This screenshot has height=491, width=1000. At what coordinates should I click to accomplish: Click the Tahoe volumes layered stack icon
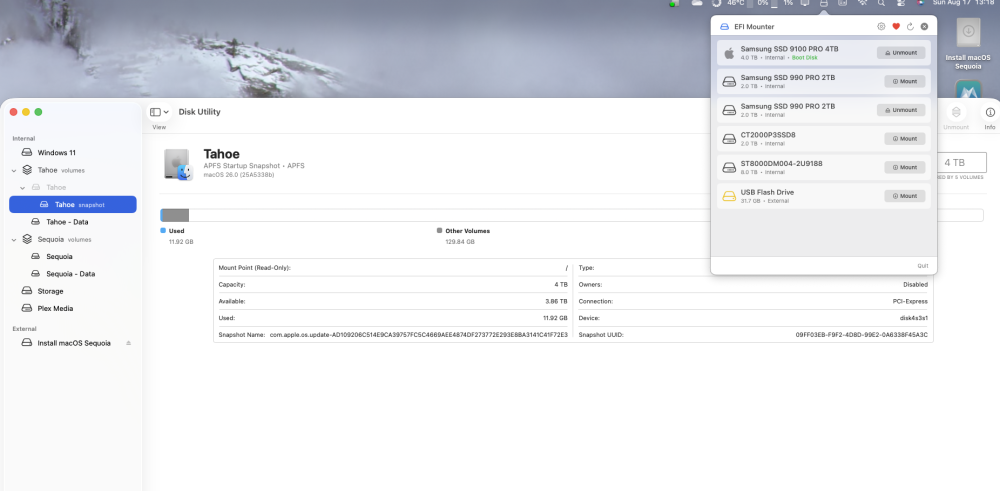pos(27,170)
